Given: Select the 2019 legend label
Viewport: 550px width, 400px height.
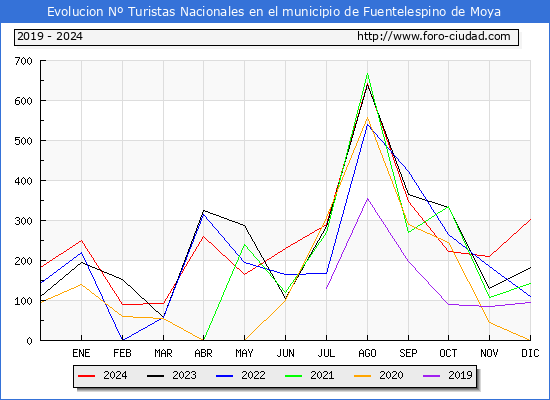Looking at the screenshot, I should tap(460, 375).
